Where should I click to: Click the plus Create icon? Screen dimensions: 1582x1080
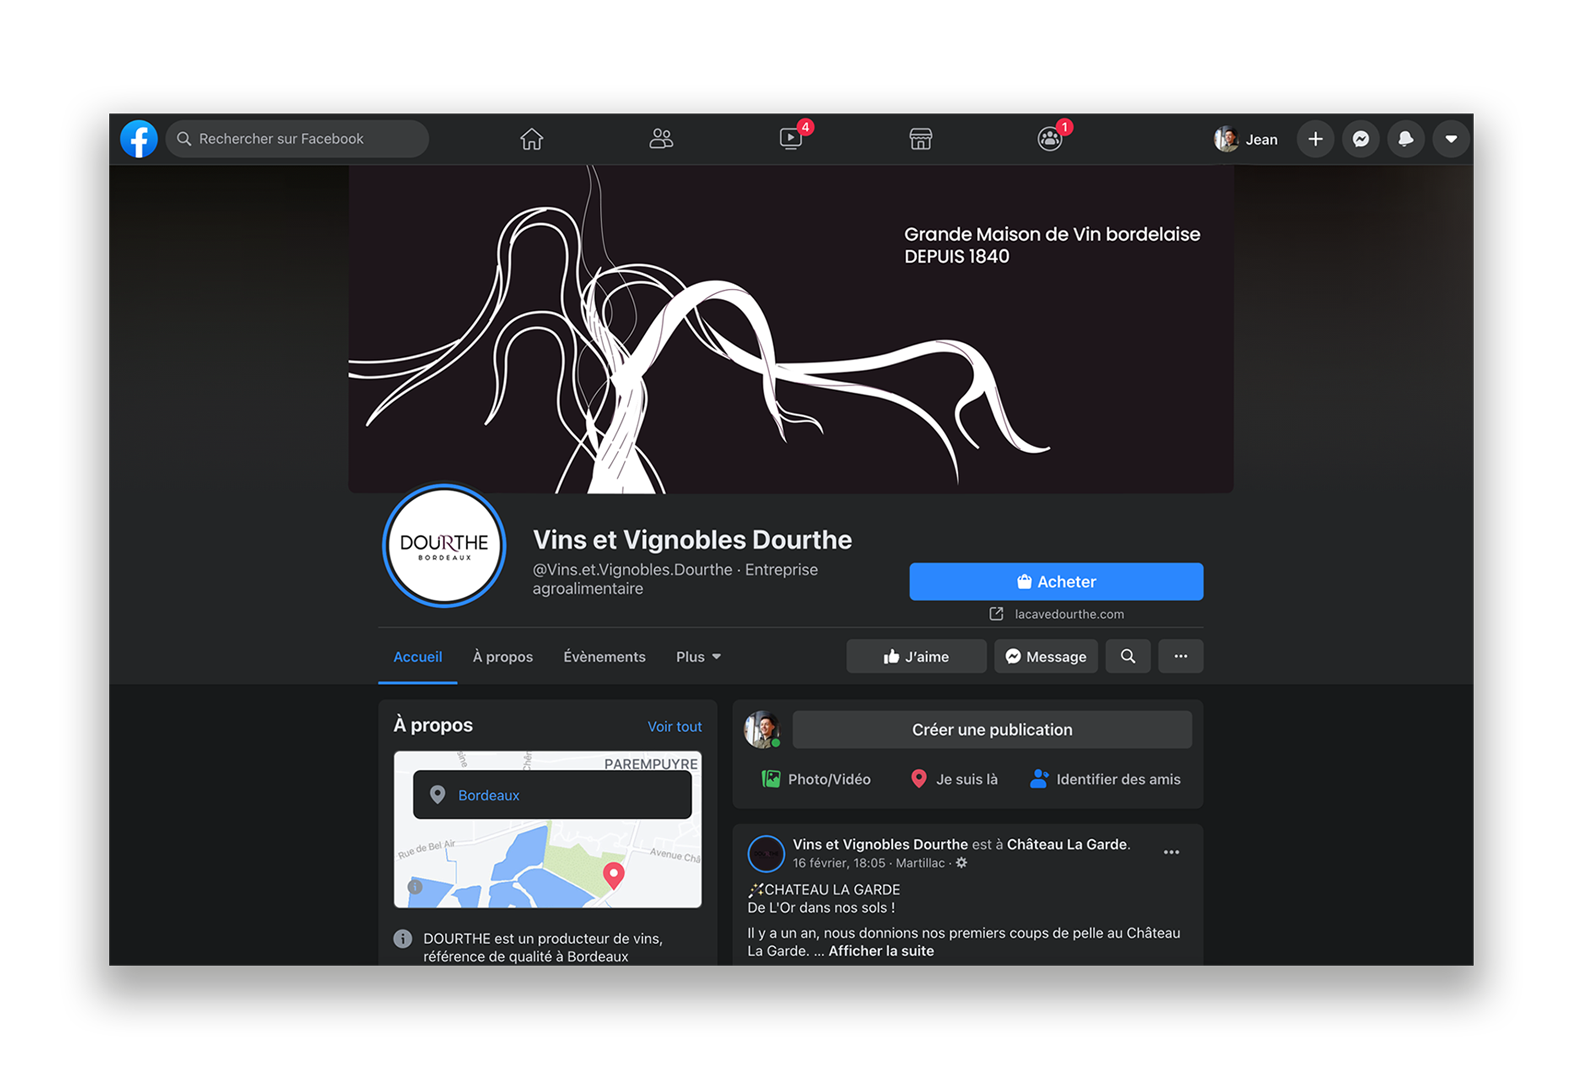coord(1315,139)
